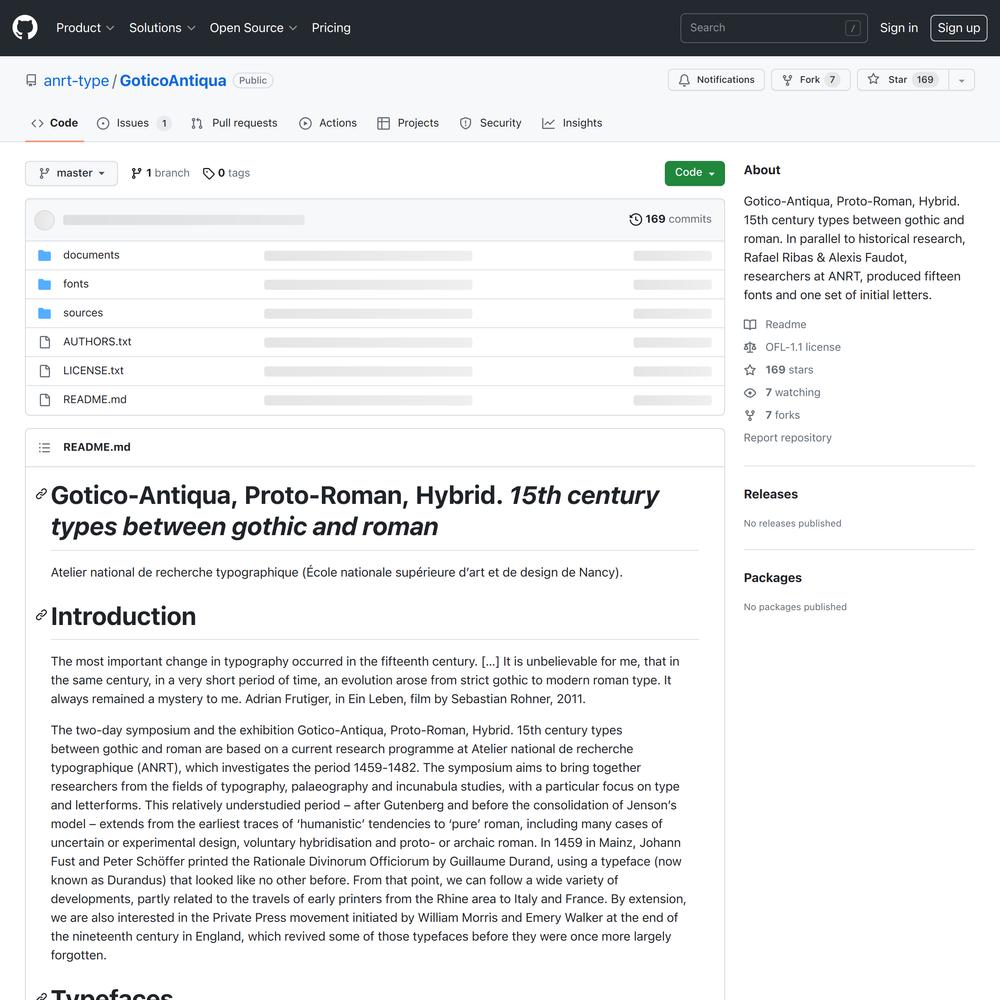The height and width of the screenshot is (1000, 1000).
Task: Click the Sign up button
Action: (x=958, y=27)
